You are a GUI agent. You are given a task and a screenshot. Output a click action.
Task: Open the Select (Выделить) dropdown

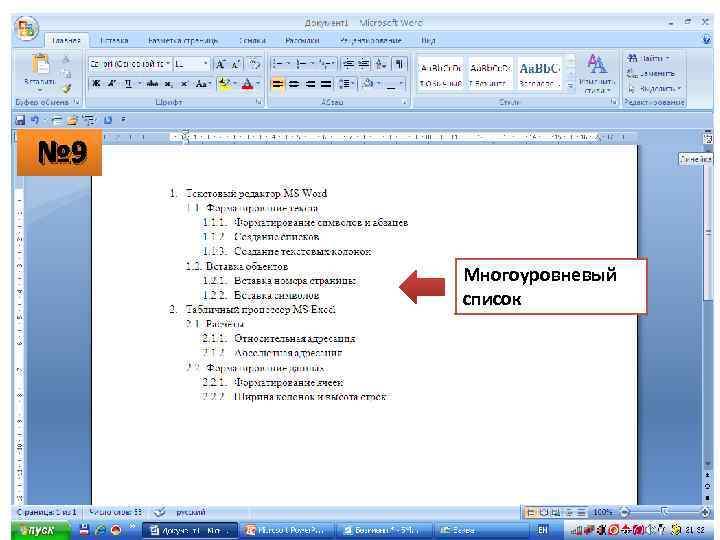(x=654, y=88)
